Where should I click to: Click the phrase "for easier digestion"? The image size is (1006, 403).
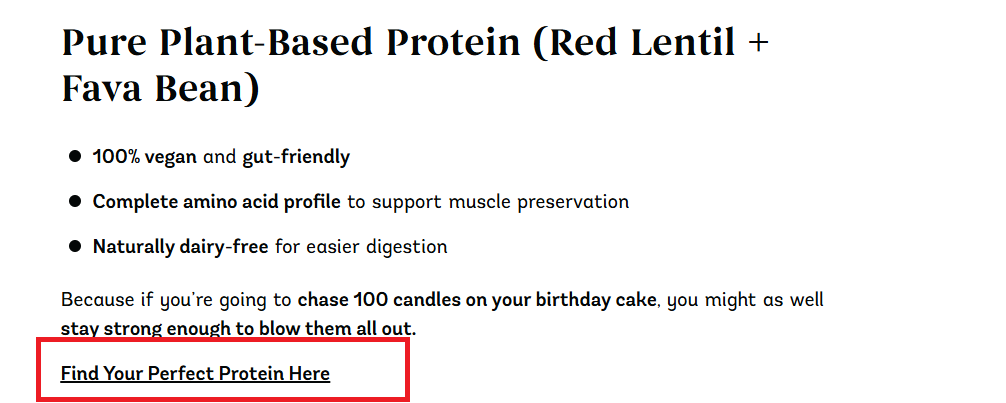click(361, 246)
